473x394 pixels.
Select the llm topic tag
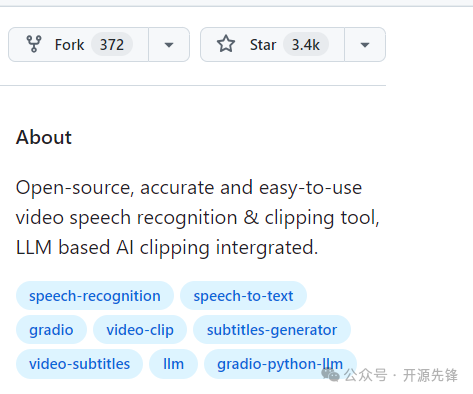[x=173, y=364]
